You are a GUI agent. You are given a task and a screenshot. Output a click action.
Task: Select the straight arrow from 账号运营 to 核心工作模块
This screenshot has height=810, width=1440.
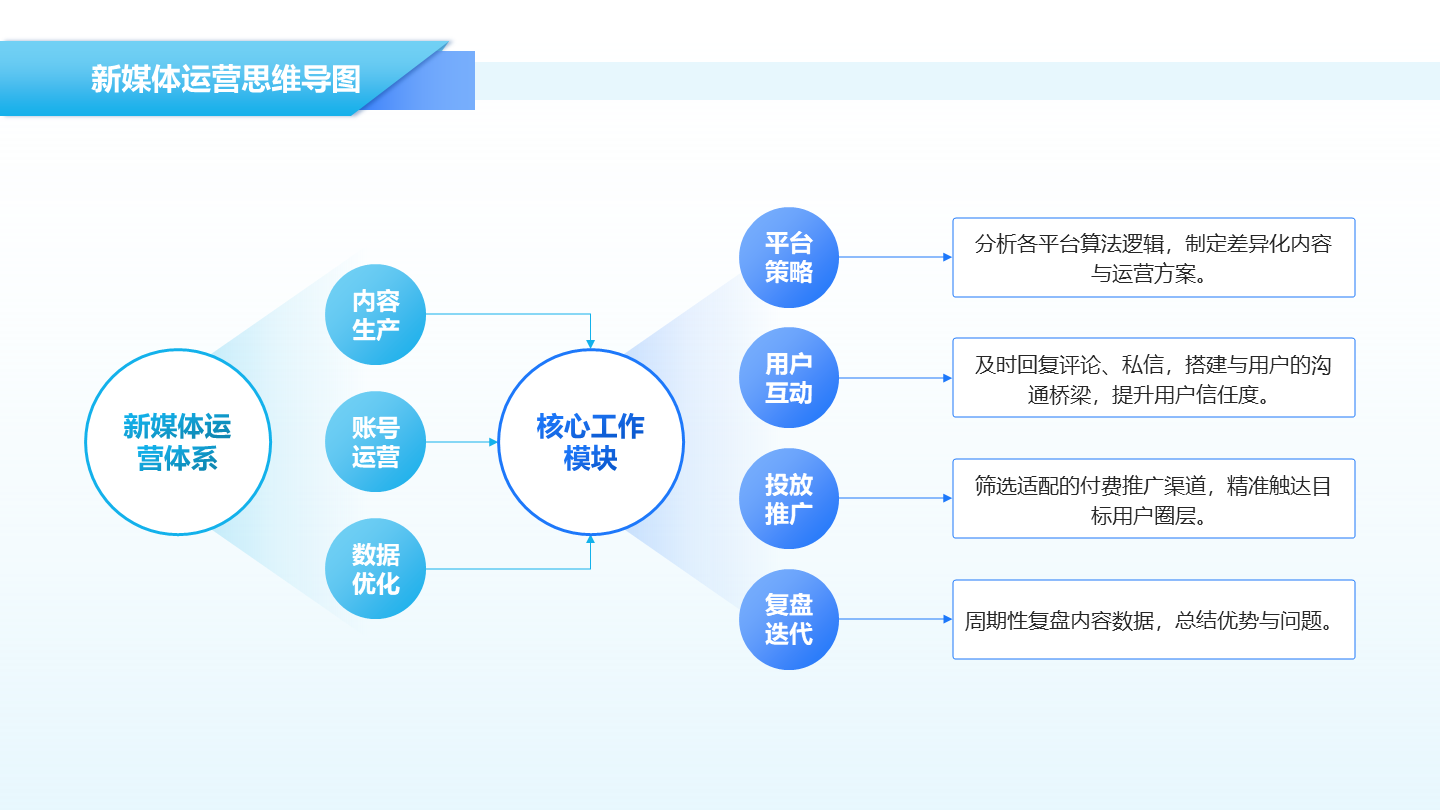461,442
